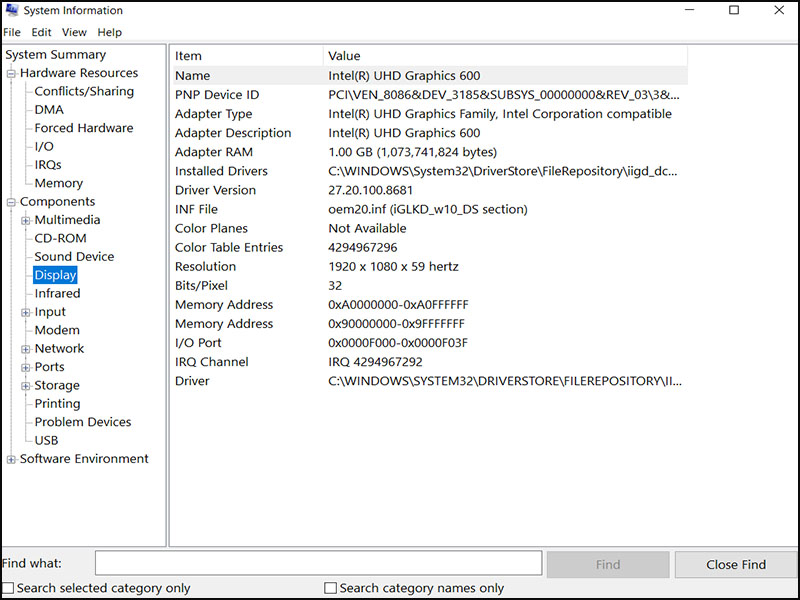
Task: Expand the Multimedia tree node
Action: click(26, 220)
